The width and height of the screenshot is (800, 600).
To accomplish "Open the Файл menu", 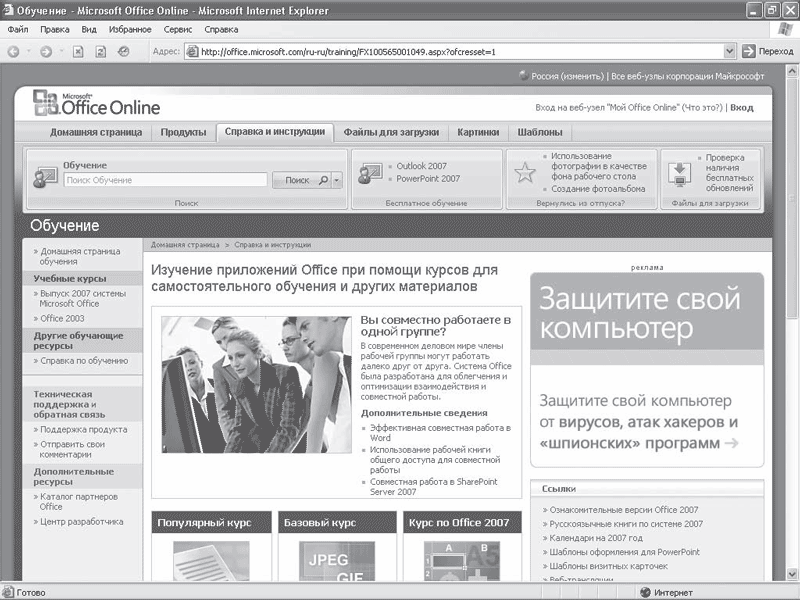I will click(18, 30).
